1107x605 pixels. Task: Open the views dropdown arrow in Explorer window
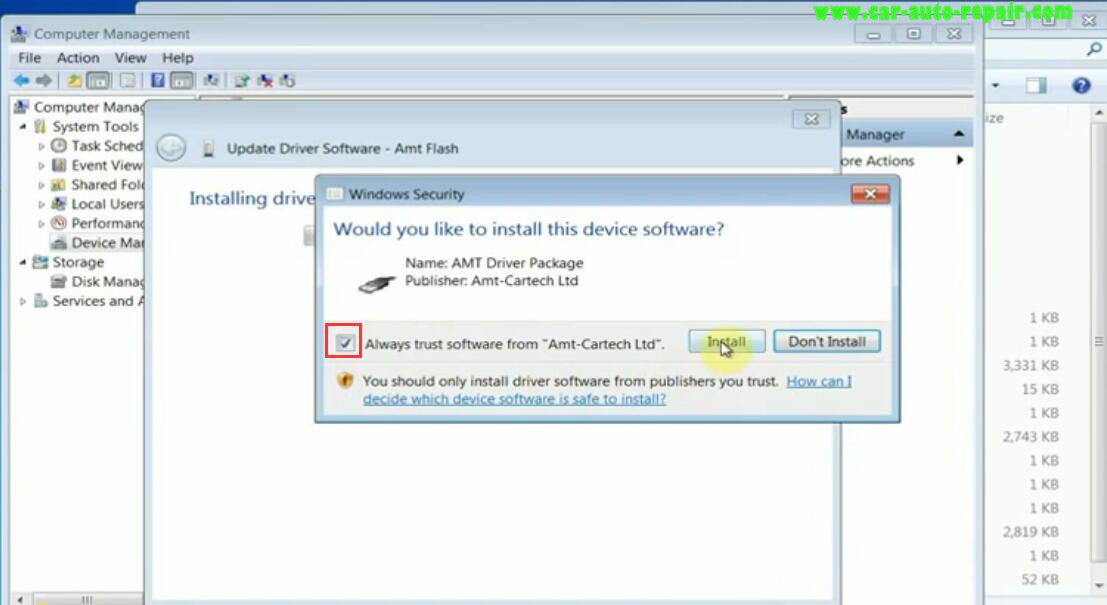point(995,85)
